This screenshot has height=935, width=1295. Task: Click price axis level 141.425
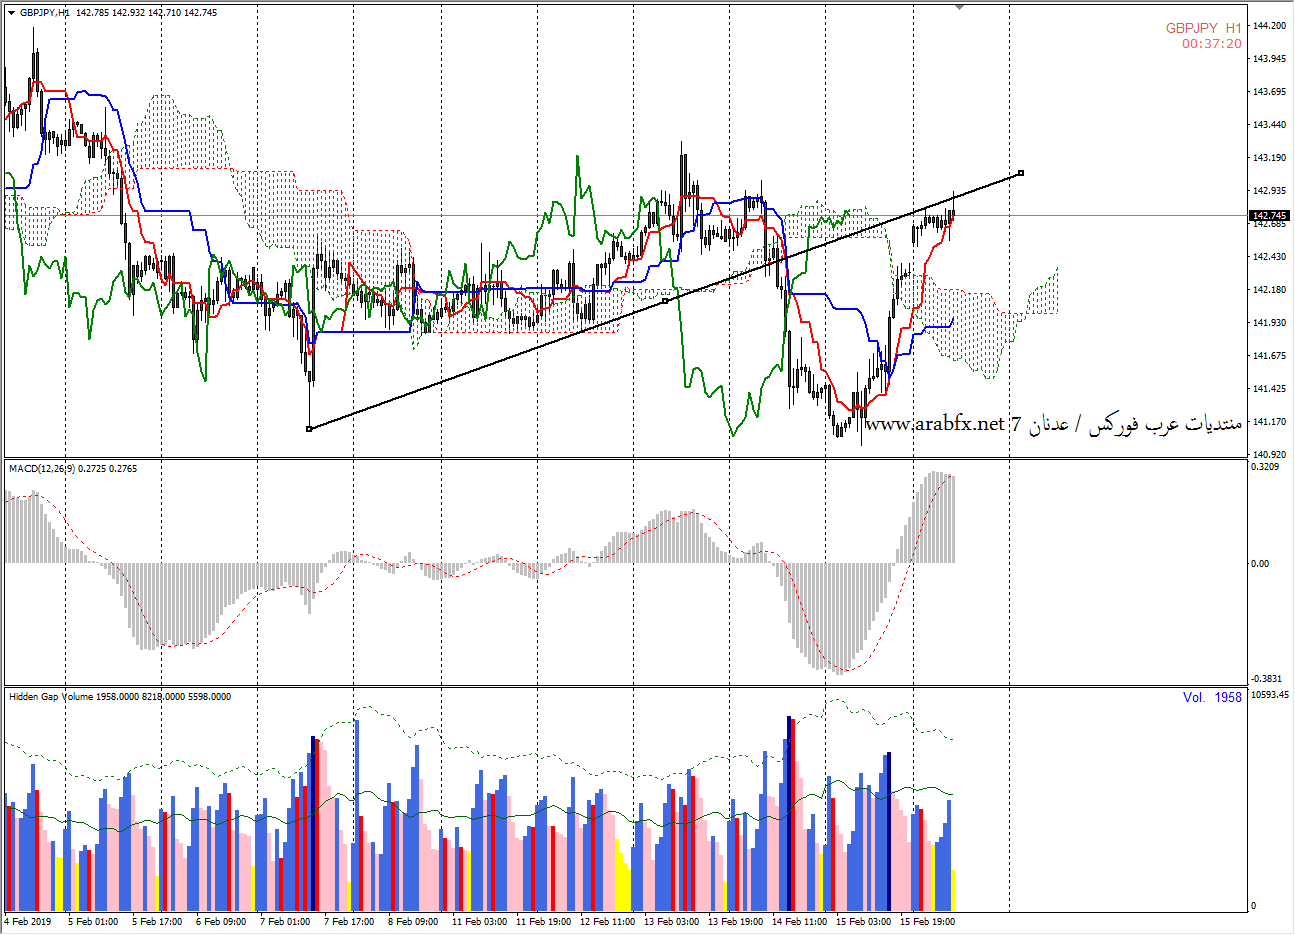[x=1270, y=389]
